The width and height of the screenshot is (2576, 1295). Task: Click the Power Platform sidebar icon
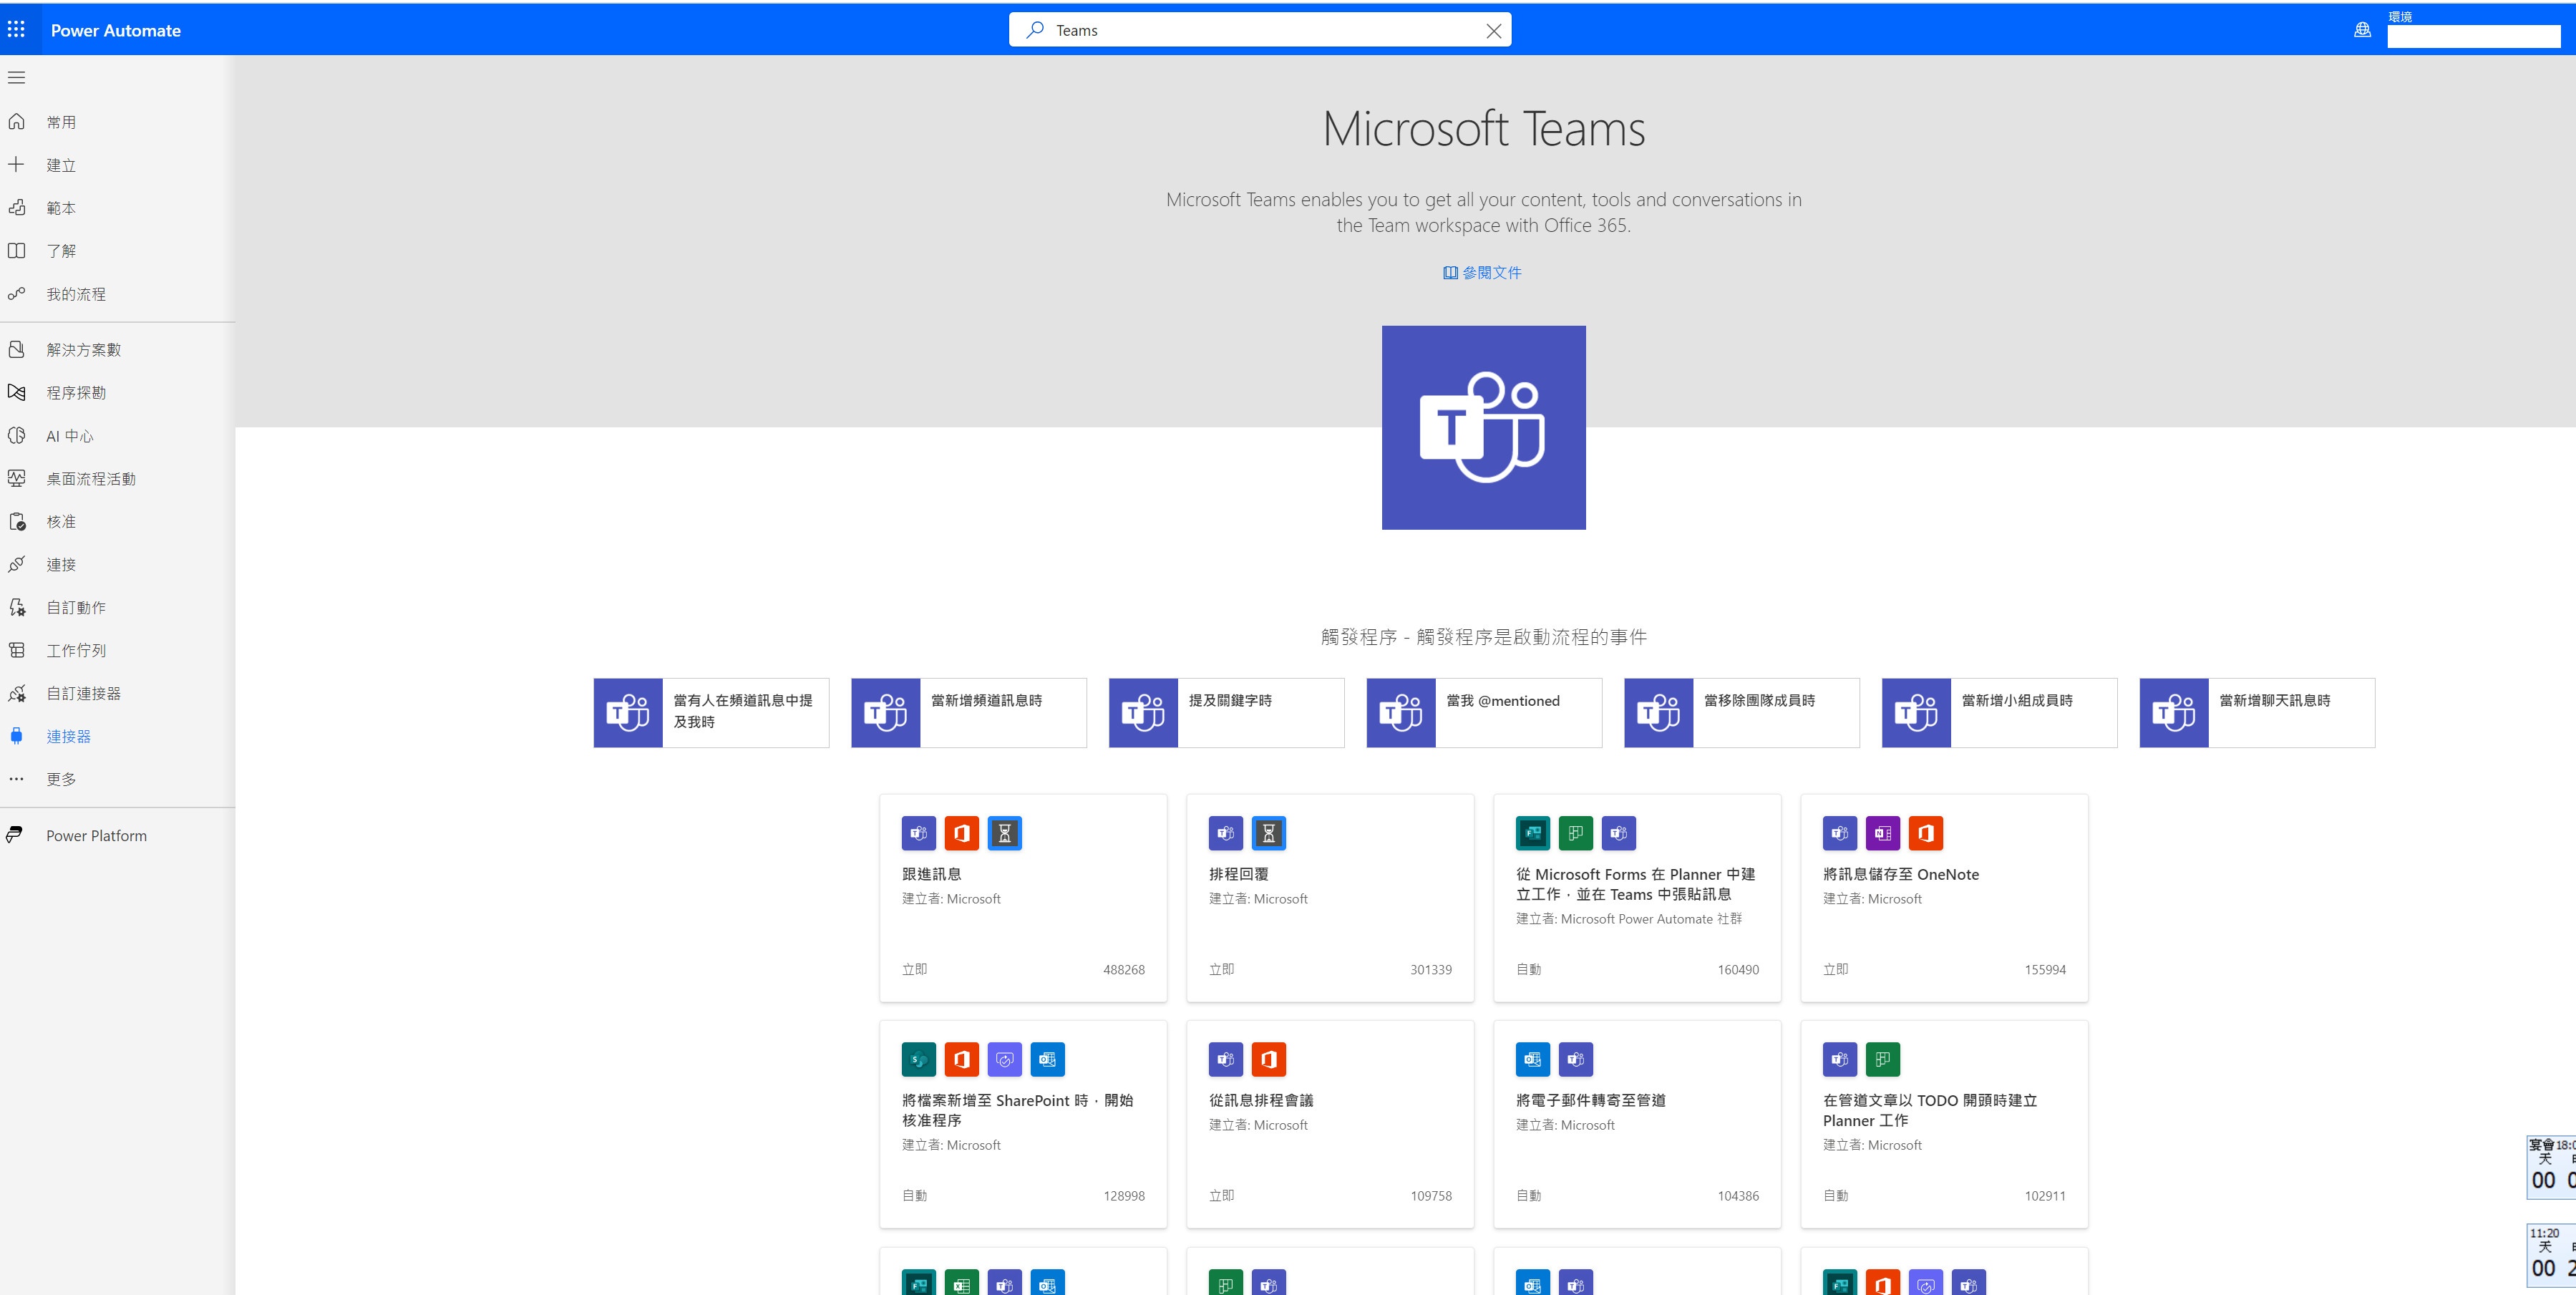[x=15, y=835]
